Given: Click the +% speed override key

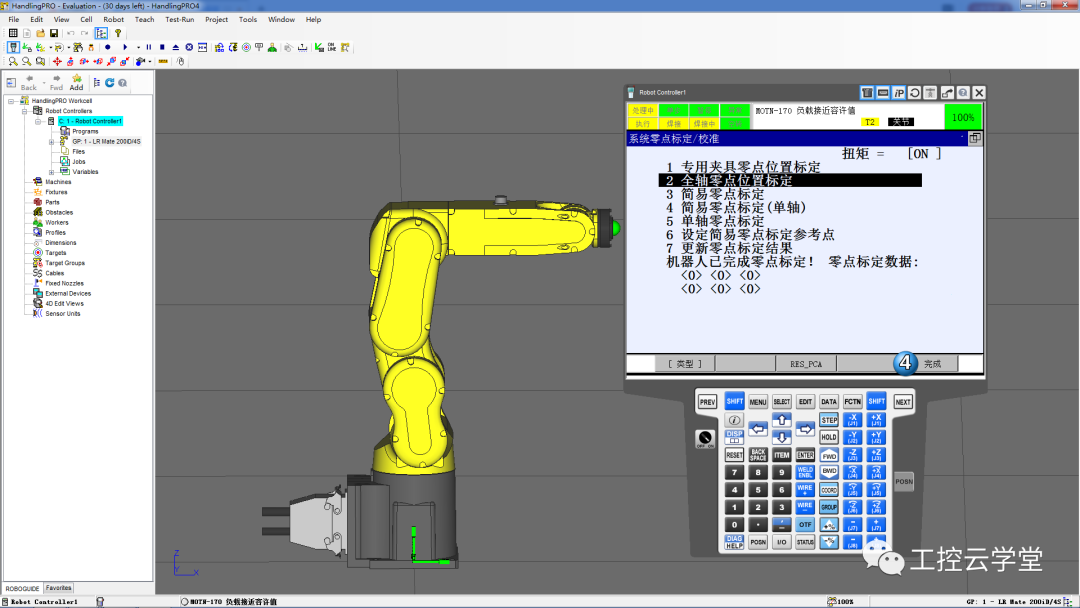Looking at the screenshot, I should tap(829, 525).
